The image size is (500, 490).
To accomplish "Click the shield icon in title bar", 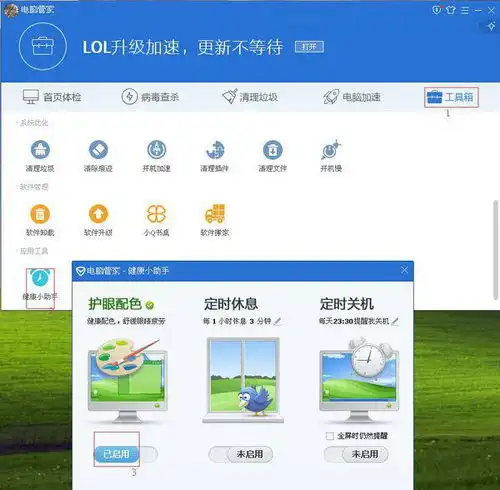I will point(436,10).
